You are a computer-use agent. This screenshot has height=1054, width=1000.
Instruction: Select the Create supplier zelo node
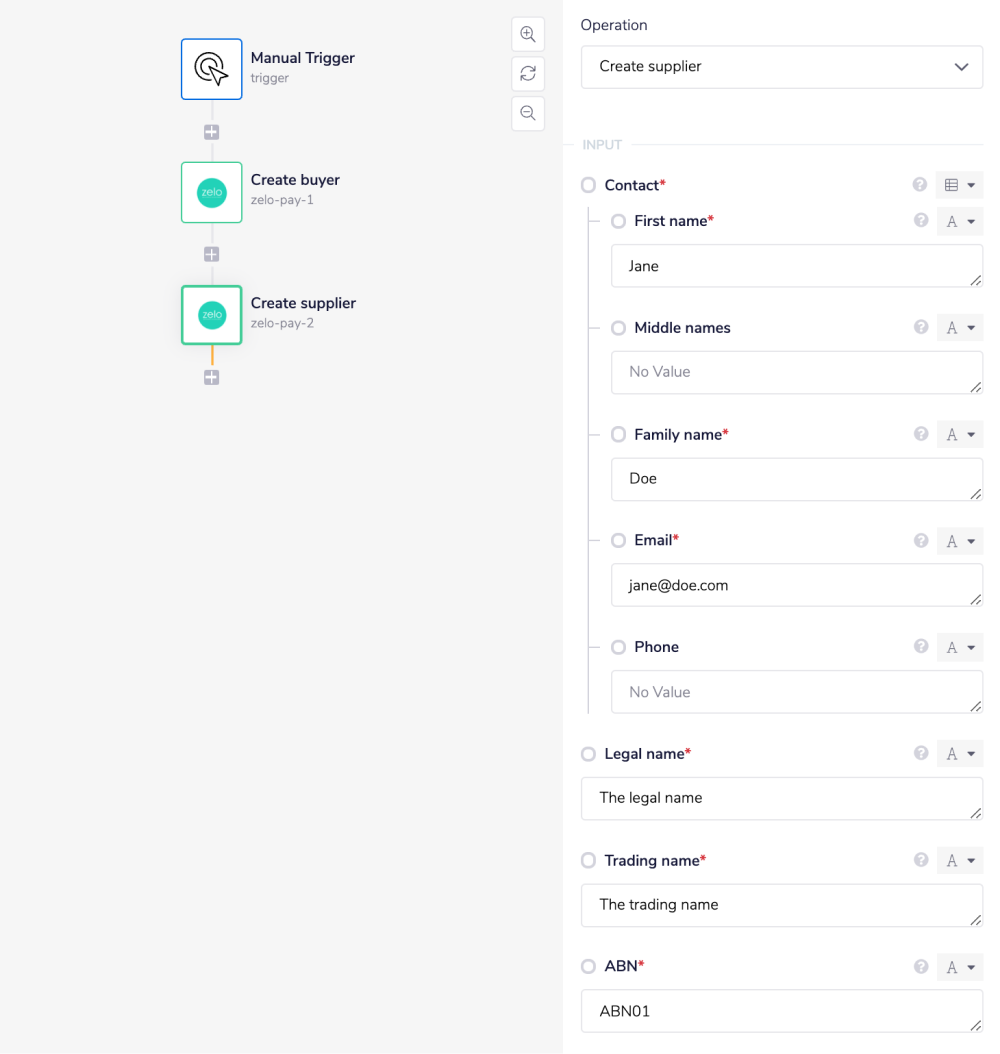click(211, 315)
